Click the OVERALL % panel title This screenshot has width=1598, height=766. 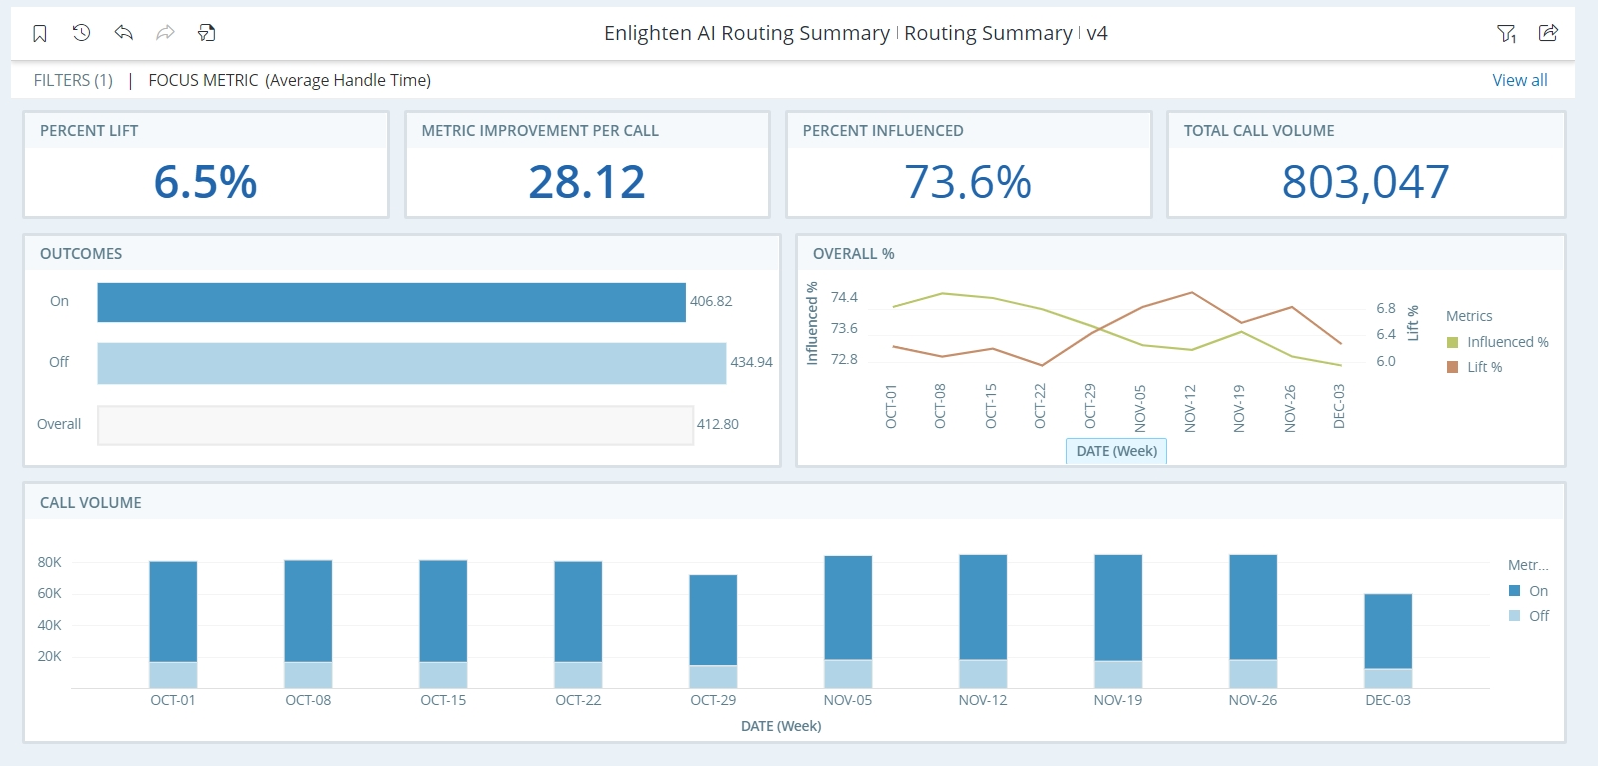pyautogui.click(x=853, y=254)
